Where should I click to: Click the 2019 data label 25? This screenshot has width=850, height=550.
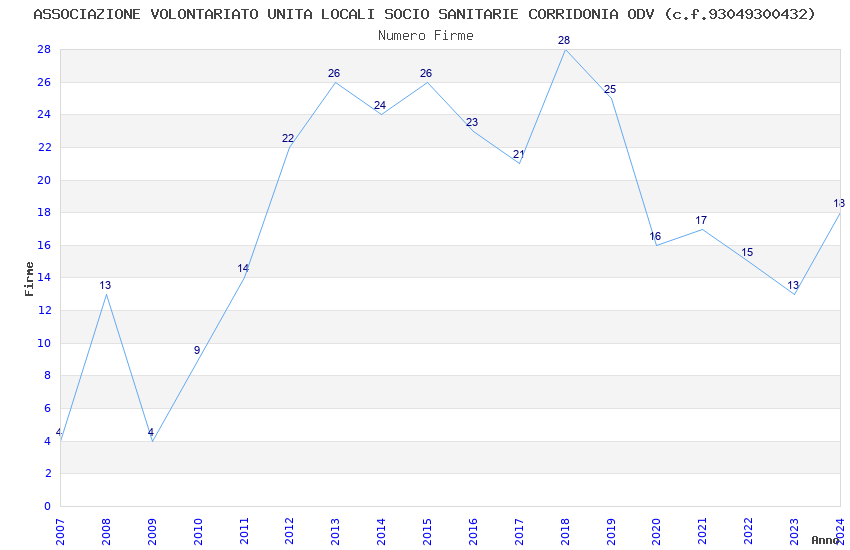click(x=610, y=90)
